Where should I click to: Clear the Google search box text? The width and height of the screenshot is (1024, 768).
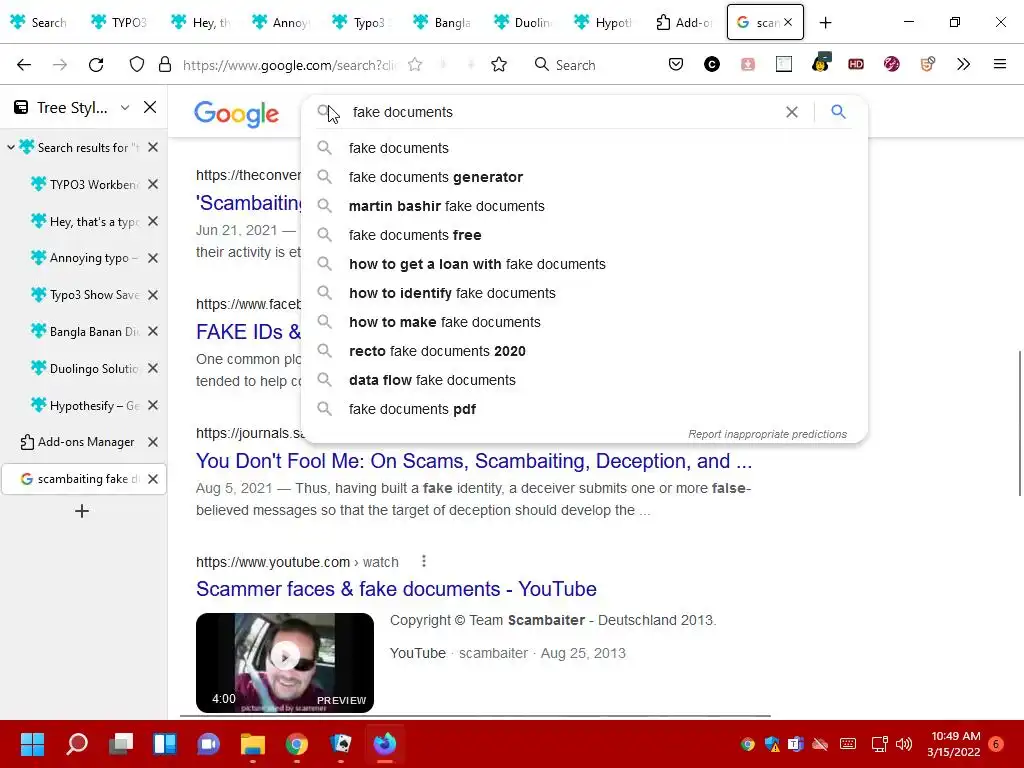(792, 112)
